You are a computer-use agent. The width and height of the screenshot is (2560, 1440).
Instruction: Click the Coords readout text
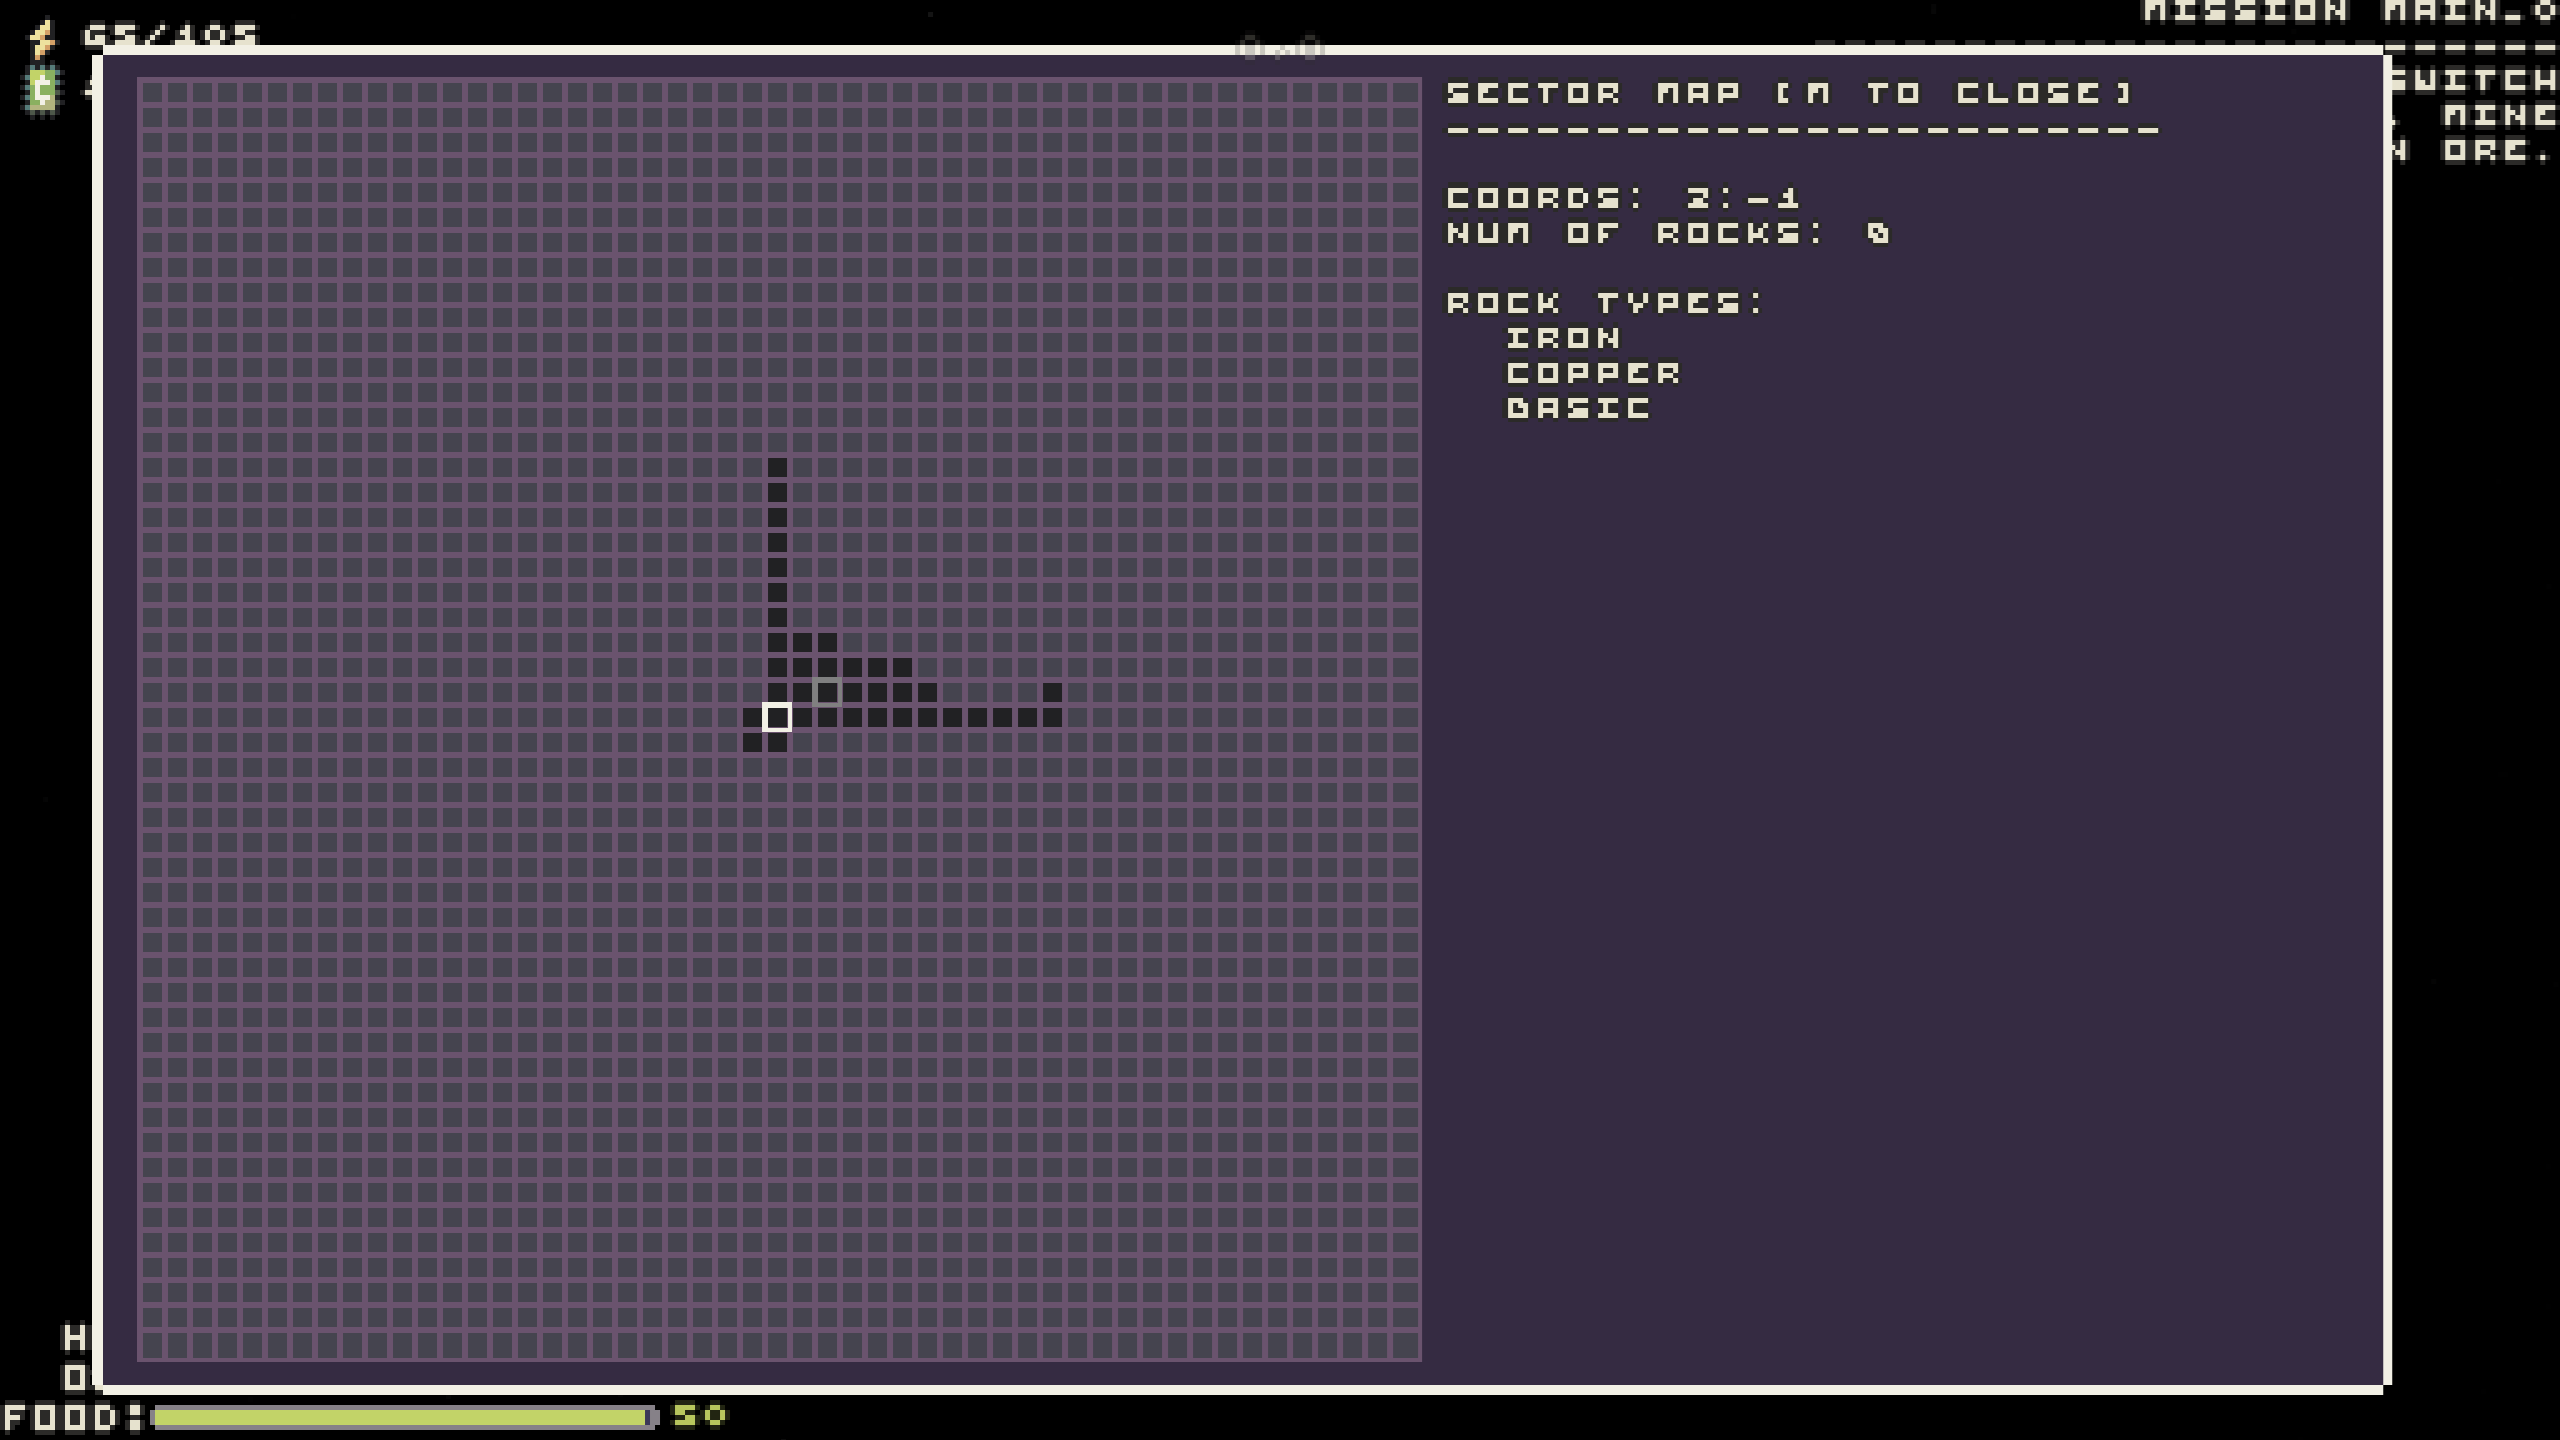pyautogui.click(x=1624, y=198)
